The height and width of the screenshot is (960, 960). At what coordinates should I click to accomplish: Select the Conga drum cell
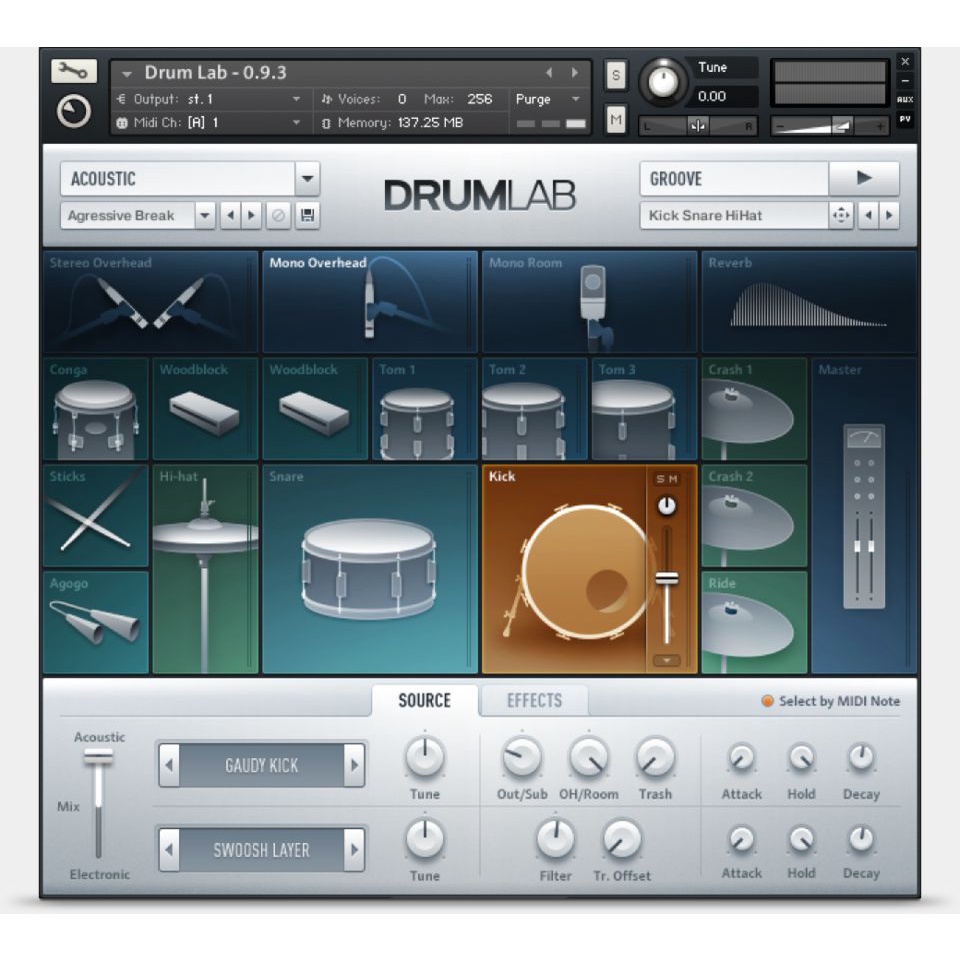pos(96,409)
